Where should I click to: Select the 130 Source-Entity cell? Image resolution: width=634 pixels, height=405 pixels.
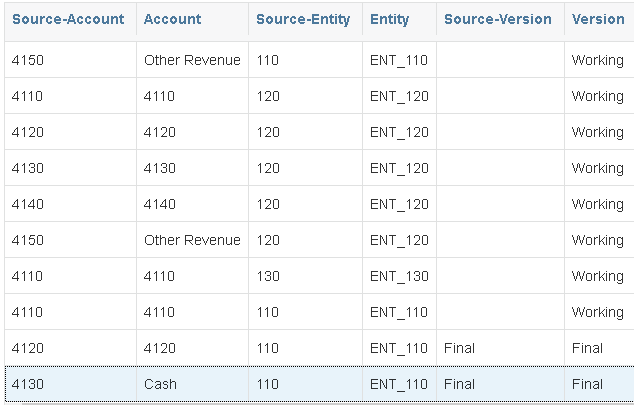(268, 276)
